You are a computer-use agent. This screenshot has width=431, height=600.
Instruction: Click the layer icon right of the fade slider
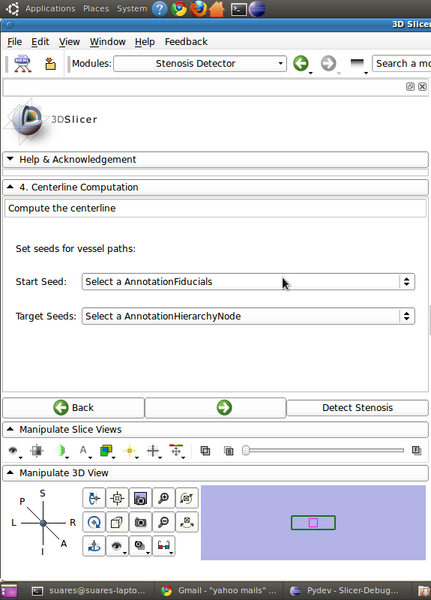tap(416, 450)
